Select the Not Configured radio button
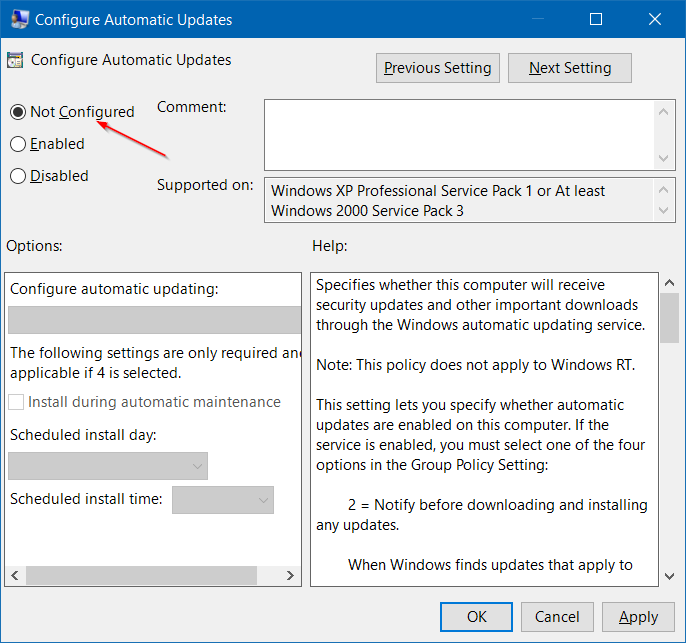 click(x=18, y=112)
